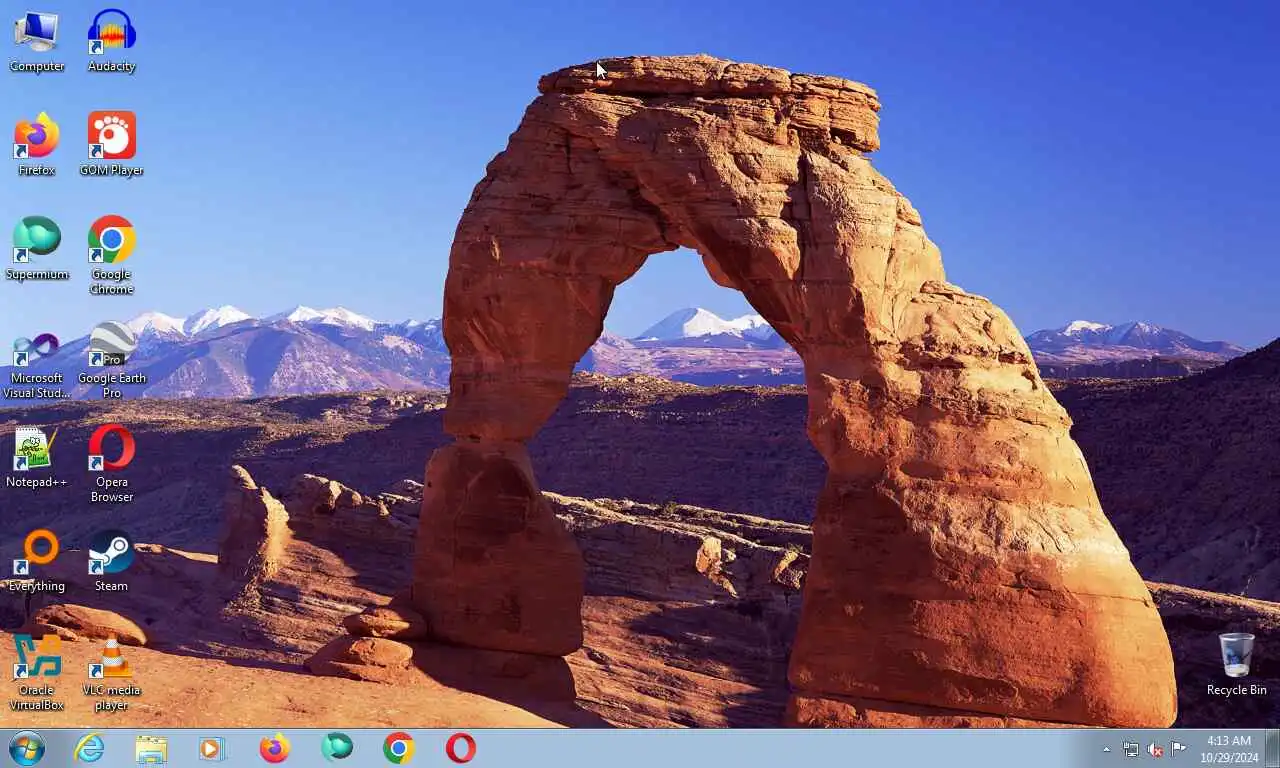Launch Opera from the taskbar
Screen dimensions: 1280x768
click(x=461, y=748)
